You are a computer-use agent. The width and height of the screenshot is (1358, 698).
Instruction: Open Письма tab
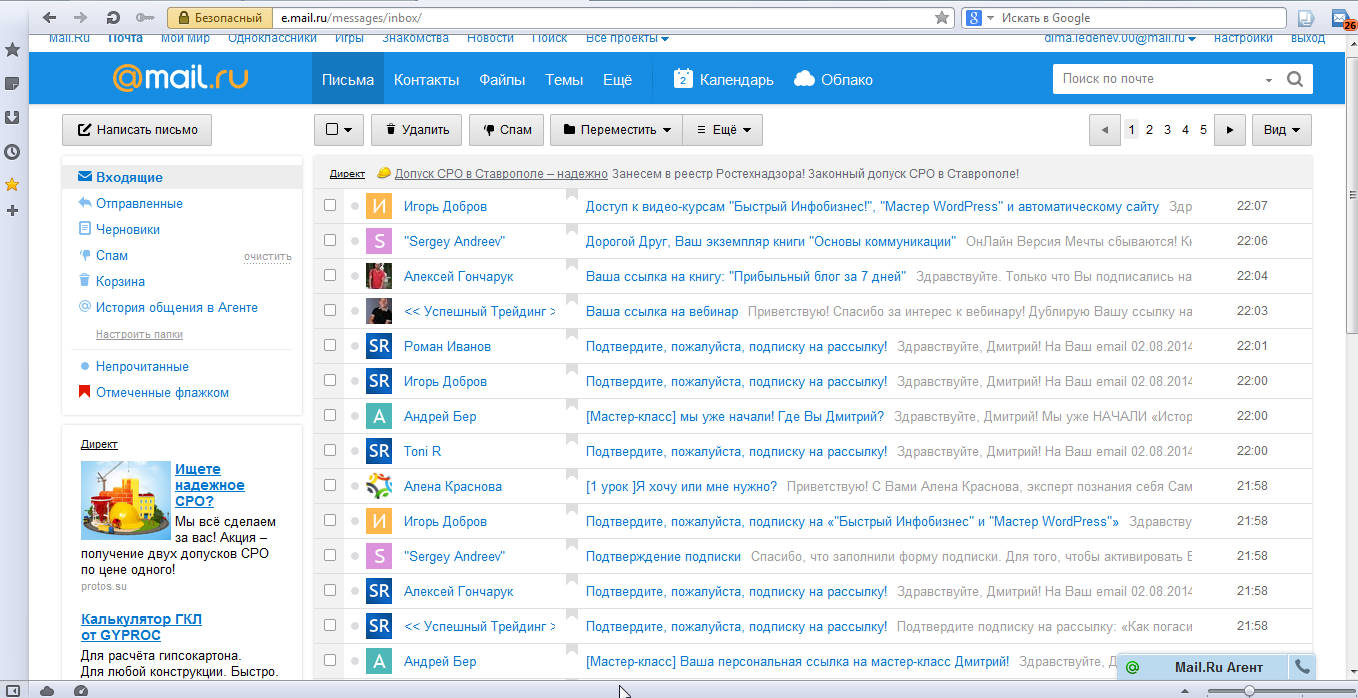[x=348, y=80]
